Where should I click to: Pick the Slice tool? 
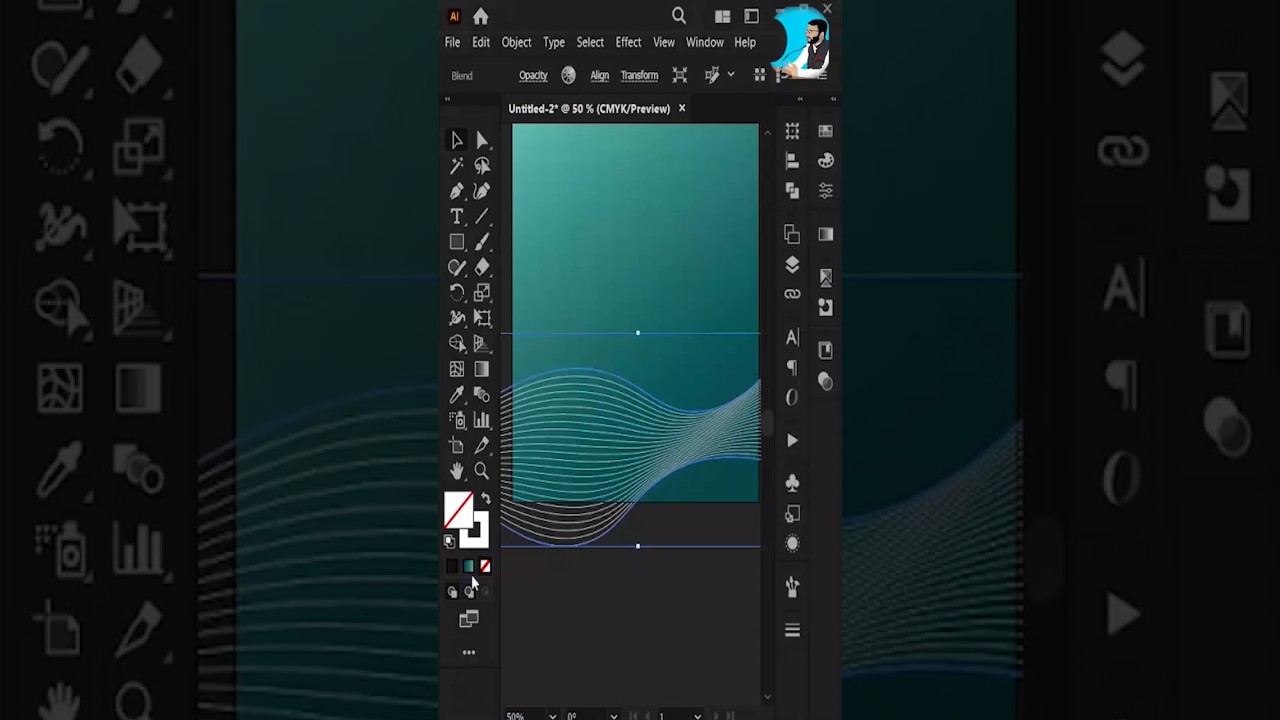482,445
